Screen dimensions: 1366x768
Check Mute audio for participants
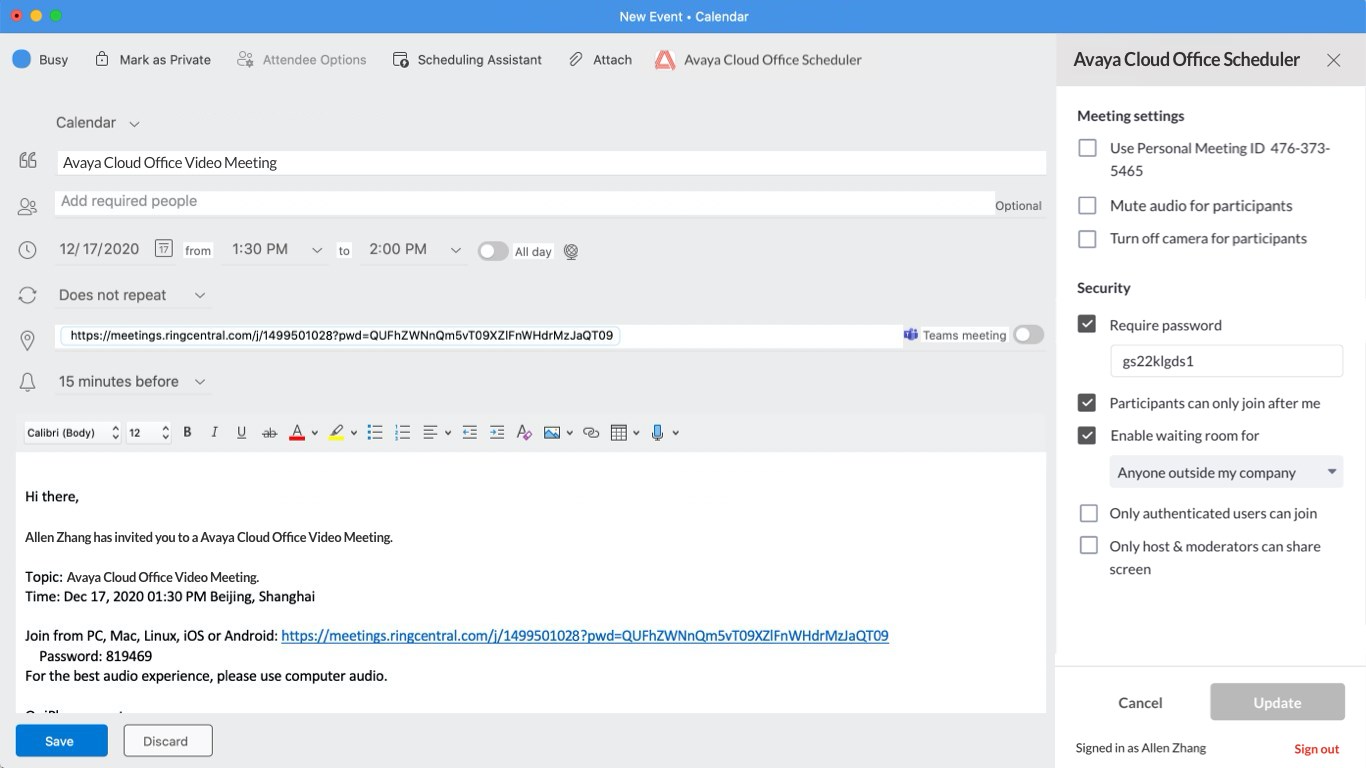pos(1087,205)
